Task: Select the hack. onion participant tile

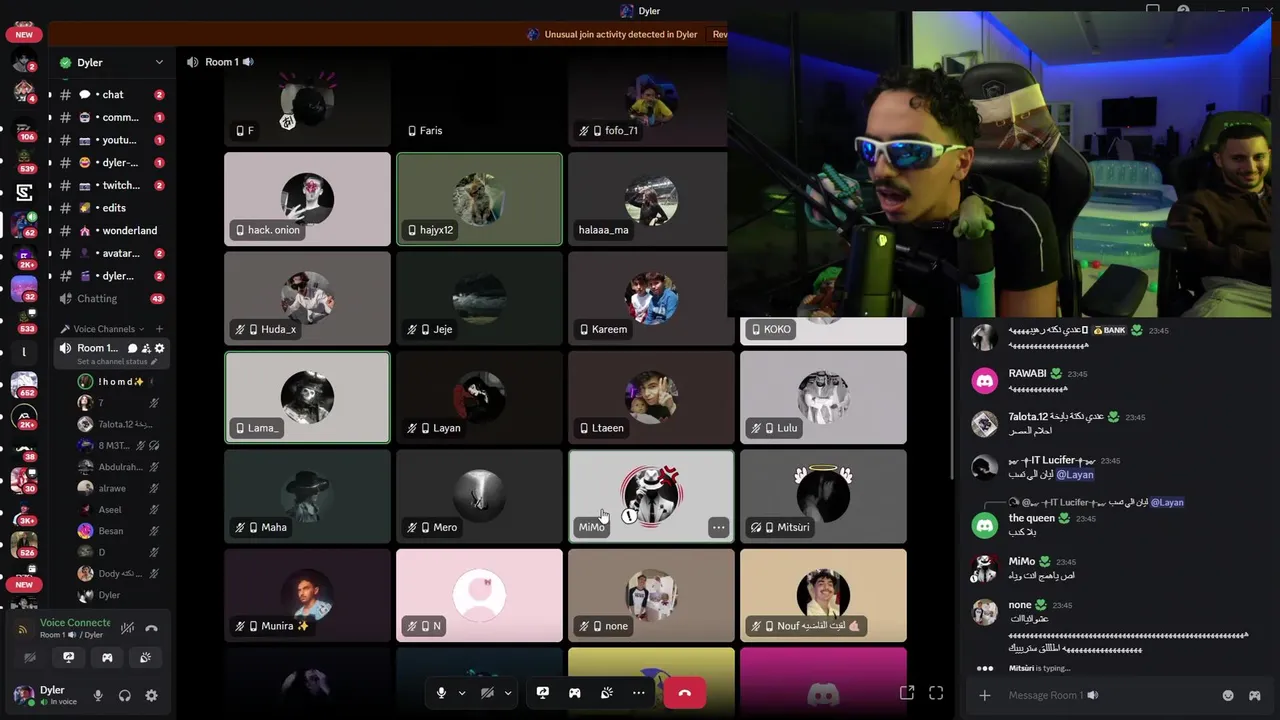Action: tap(307, 199)
